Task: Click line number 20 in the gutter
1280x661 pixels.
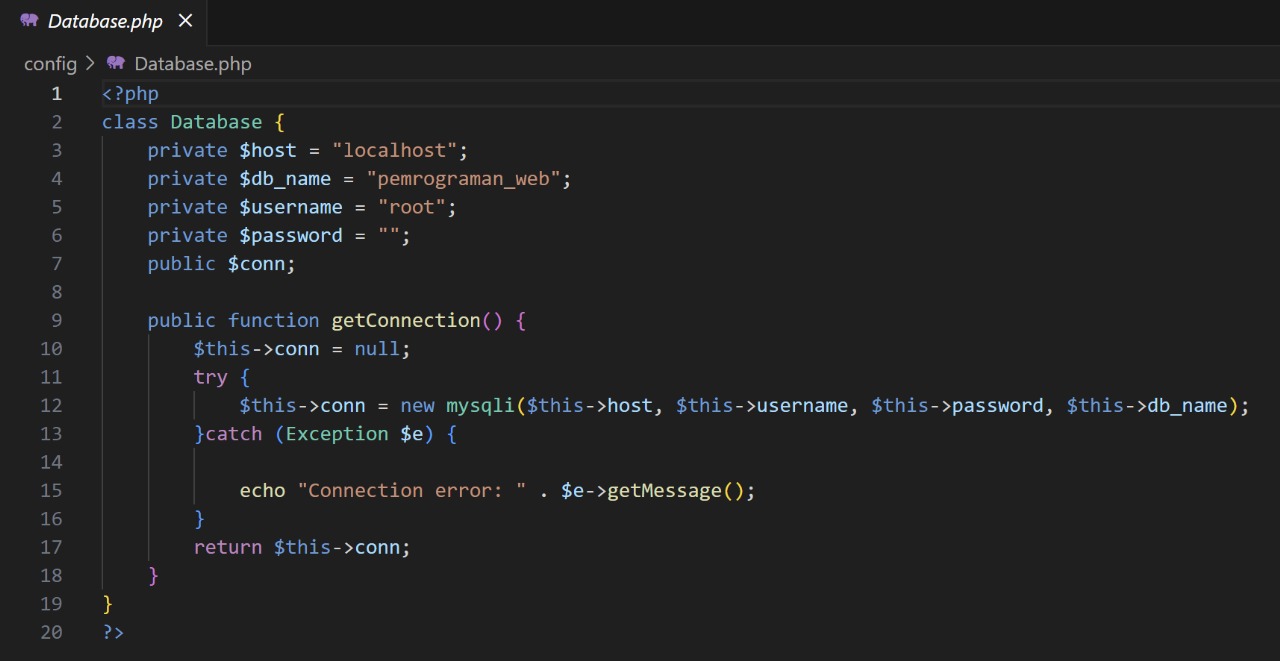Action: [x=51, y=633]
